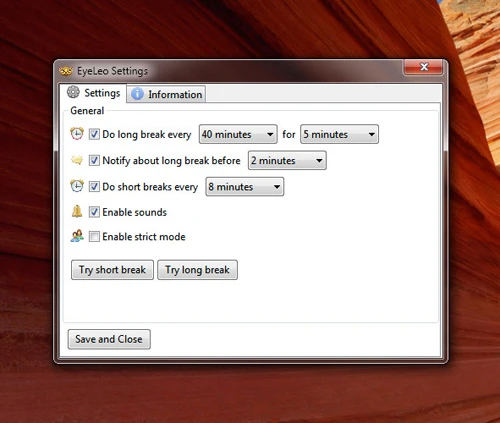Try a short break
The height and width of the screenshot is (423, 500).
(112, 270)
